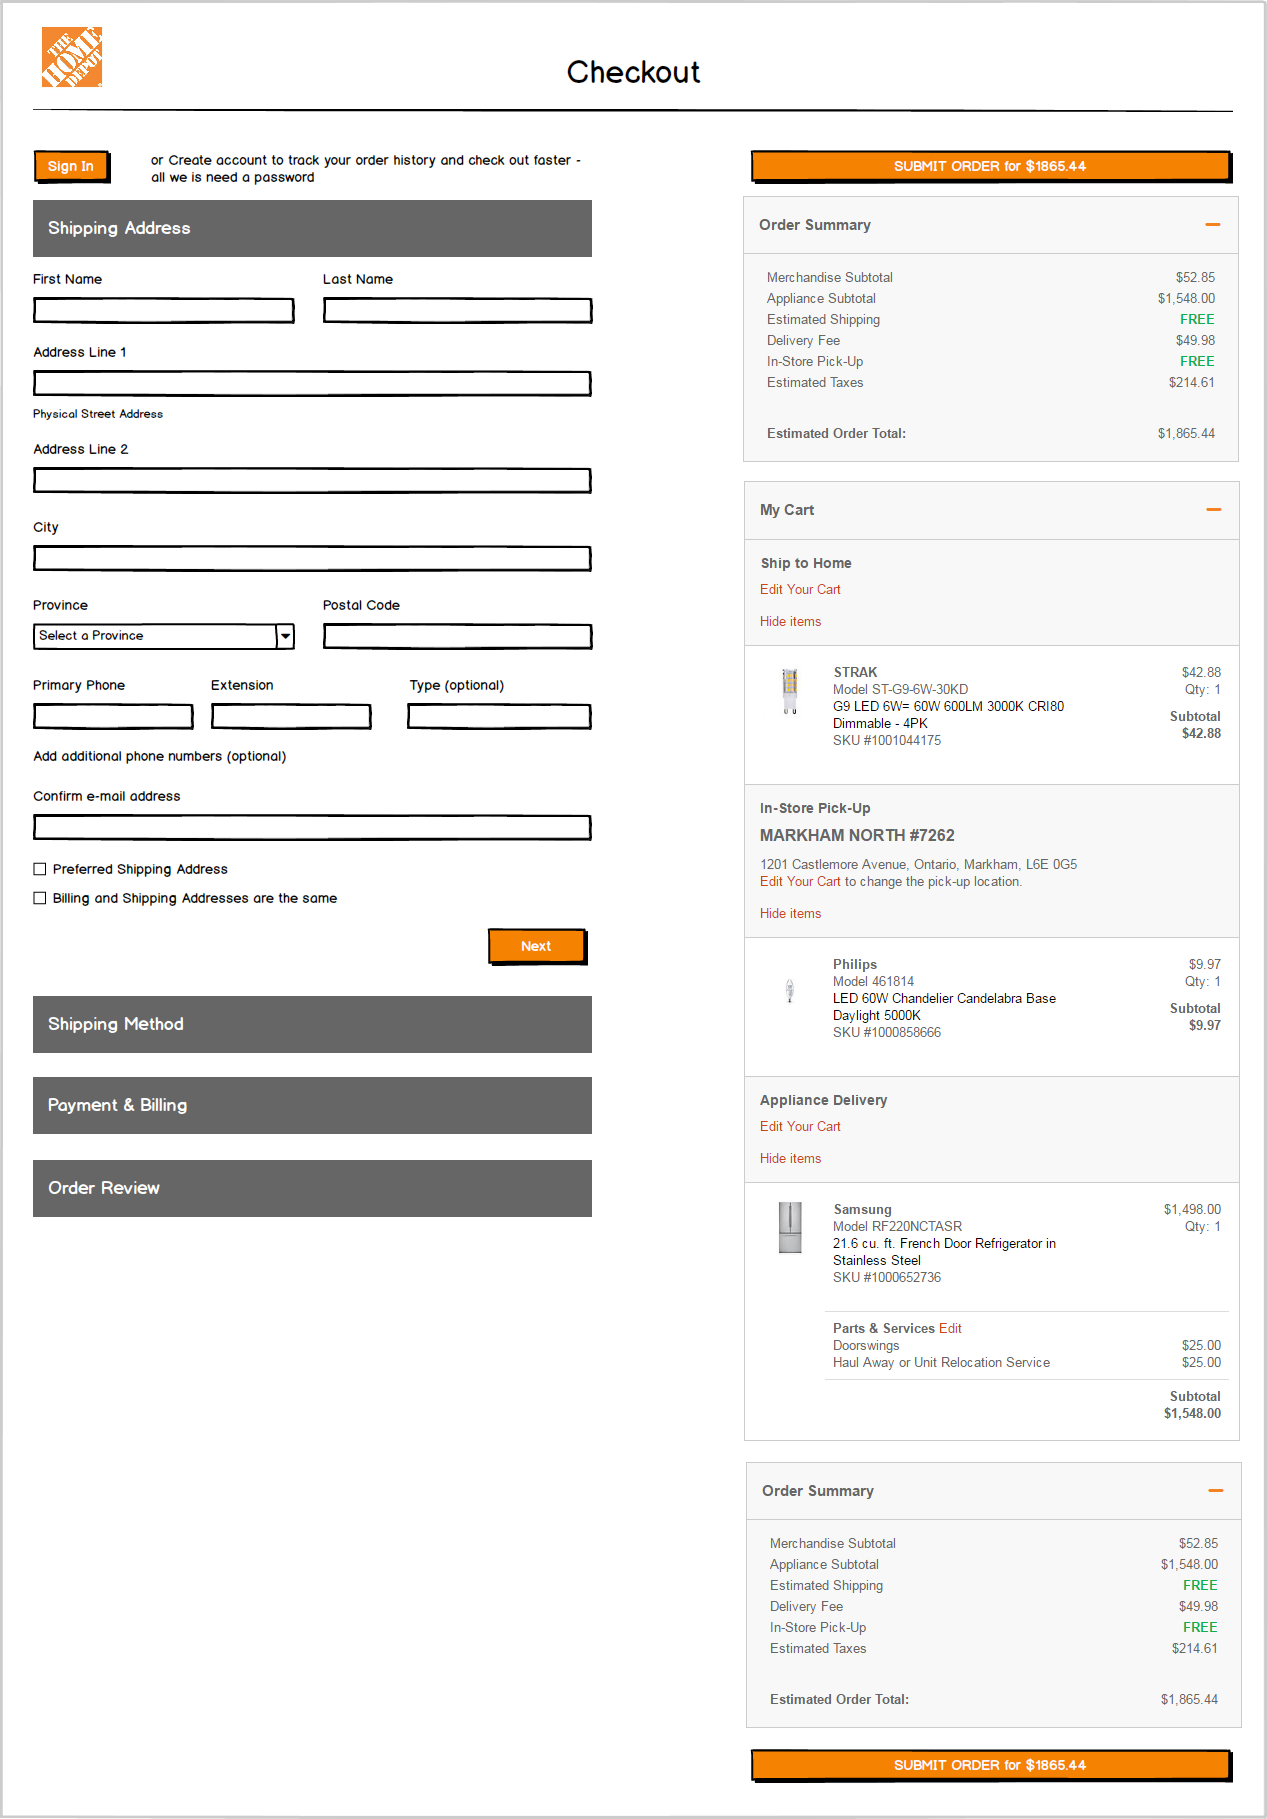Collapse bottom Order Summary with minus icon
Image resolution: width=1267 pixels, height=1819 pixels.
(1216, 1491)
